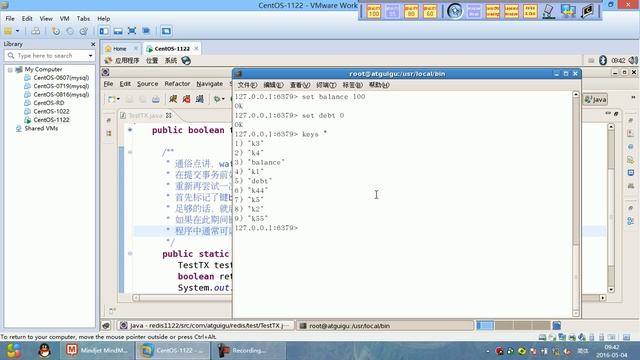This screenshot has width=640, height=360.
Task: Open VMware Tabs menu
Action: (x=83, y=18)
